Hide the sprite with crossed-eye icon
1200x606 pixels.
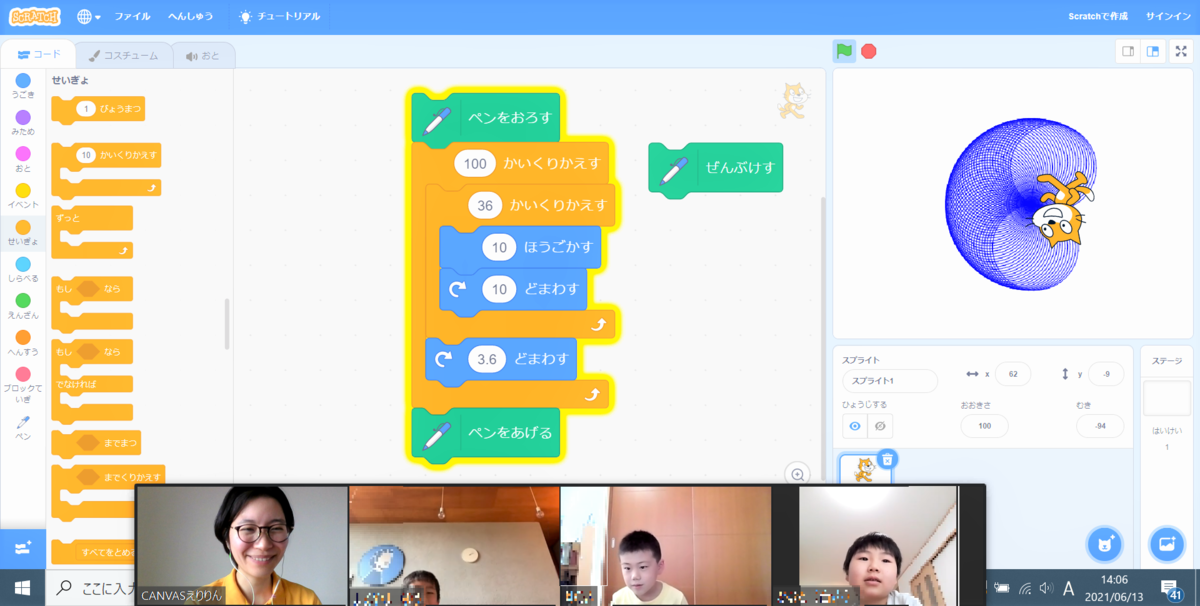coord(880,426)
